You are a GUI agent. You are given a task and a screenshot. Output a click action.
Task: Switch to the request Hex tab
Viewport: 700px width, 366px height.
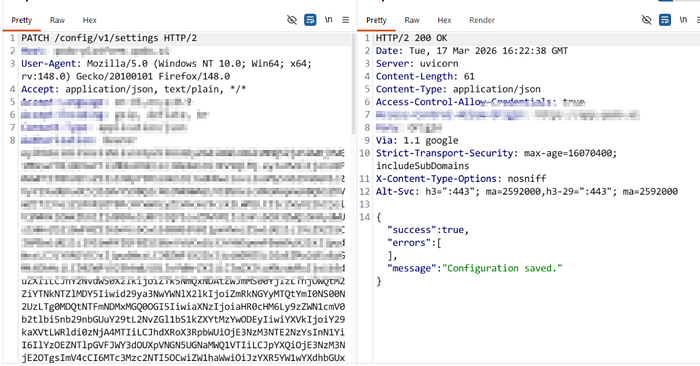89,20
